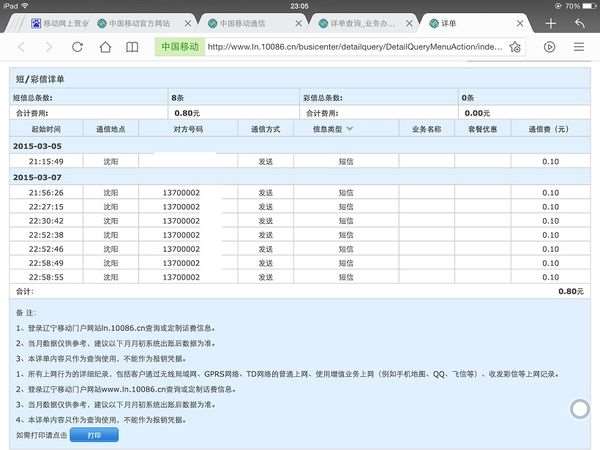Image resolution: width=600 pixels, height=450 pixels.
Task: Click the blue 打印 print button
Action: pyautogui.click(x=94, y=435)
